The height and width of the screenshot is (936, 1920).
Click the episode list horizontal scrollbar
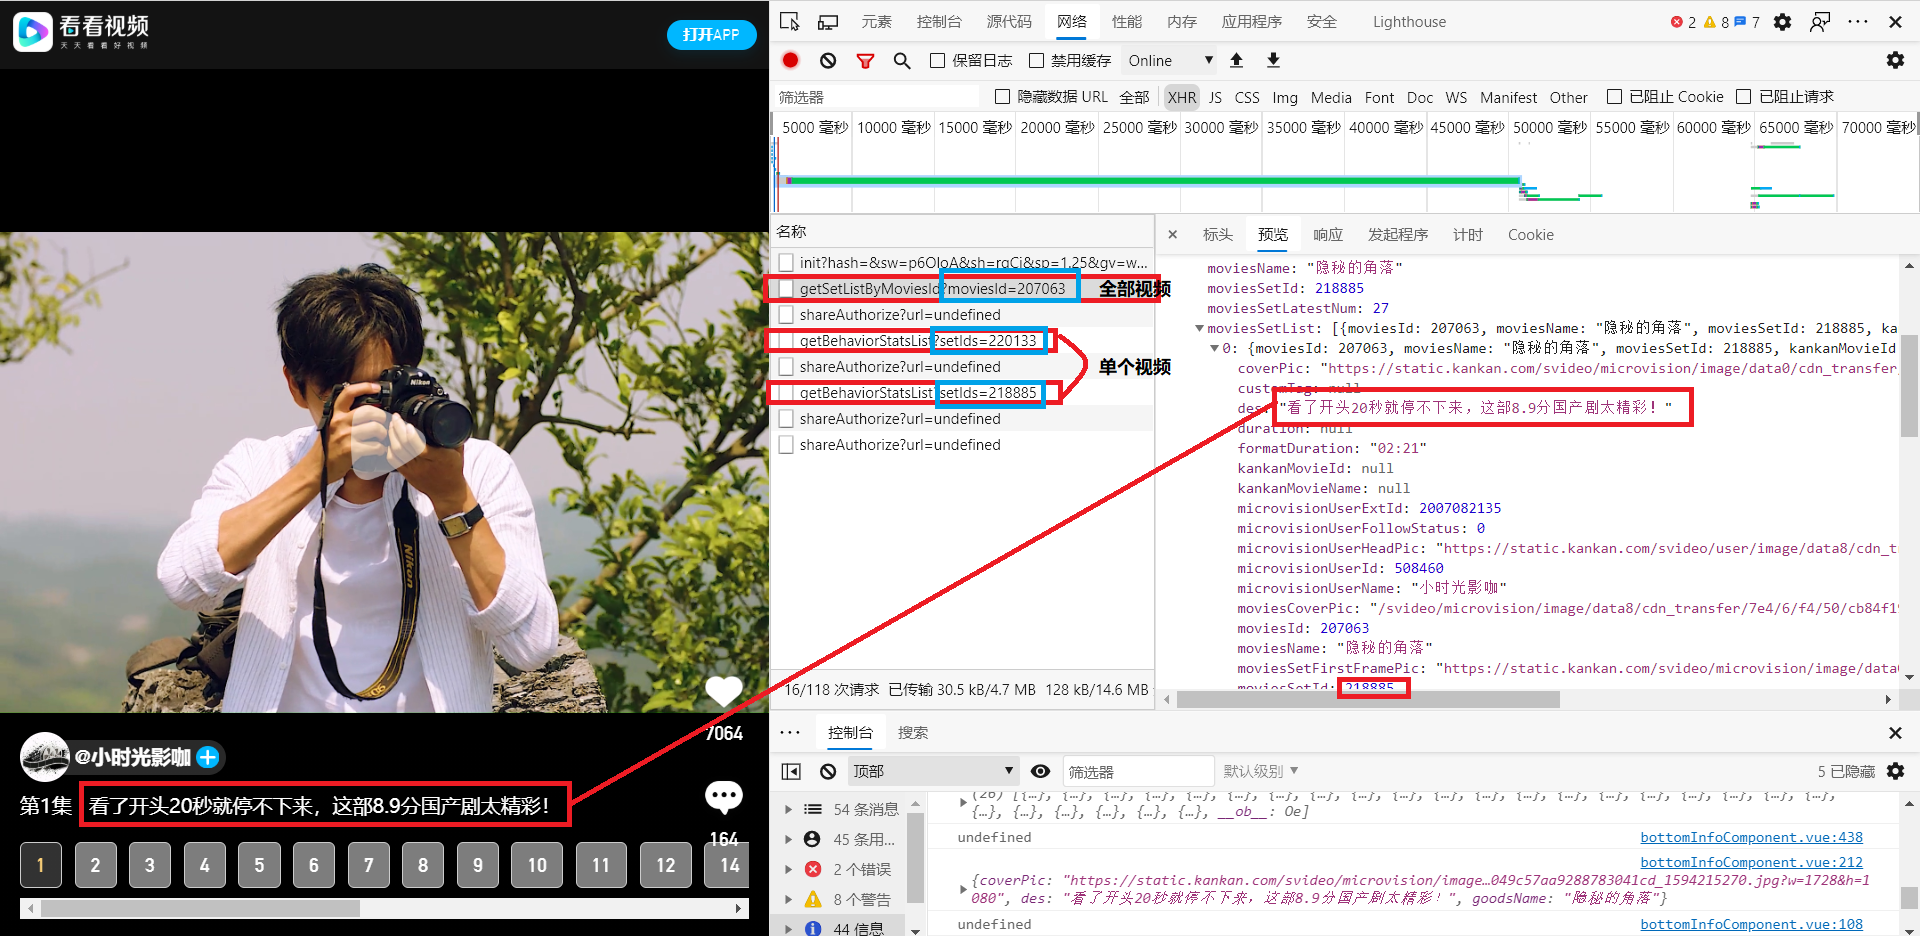(x=384, y=908)
